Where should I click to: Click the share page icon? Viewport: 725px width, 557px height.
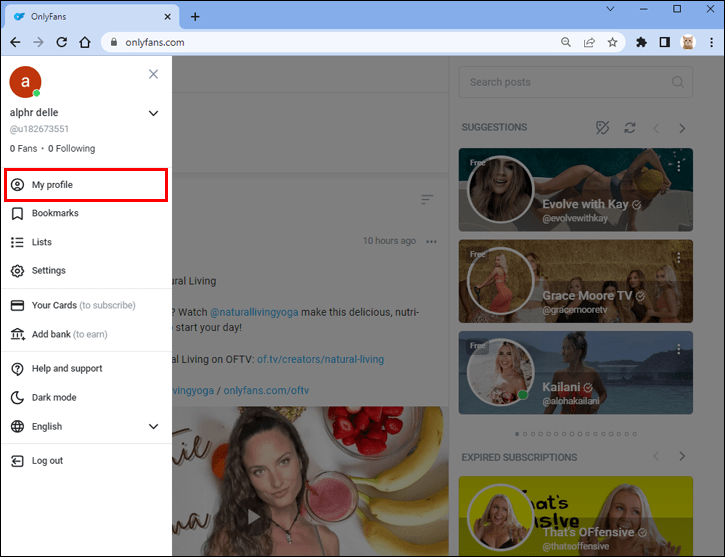589,43
